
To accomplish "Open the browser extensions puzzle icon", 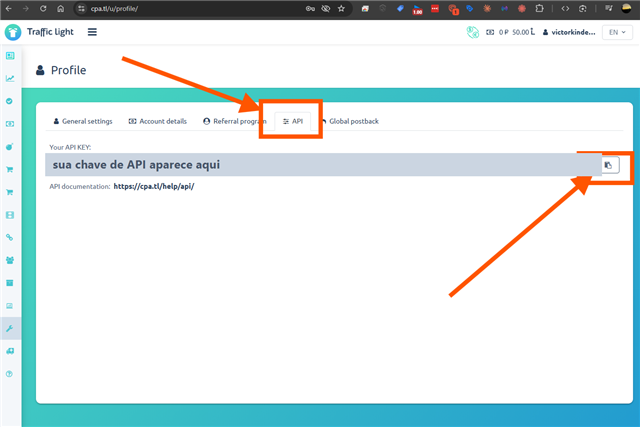I will click(x=539, y=9).
